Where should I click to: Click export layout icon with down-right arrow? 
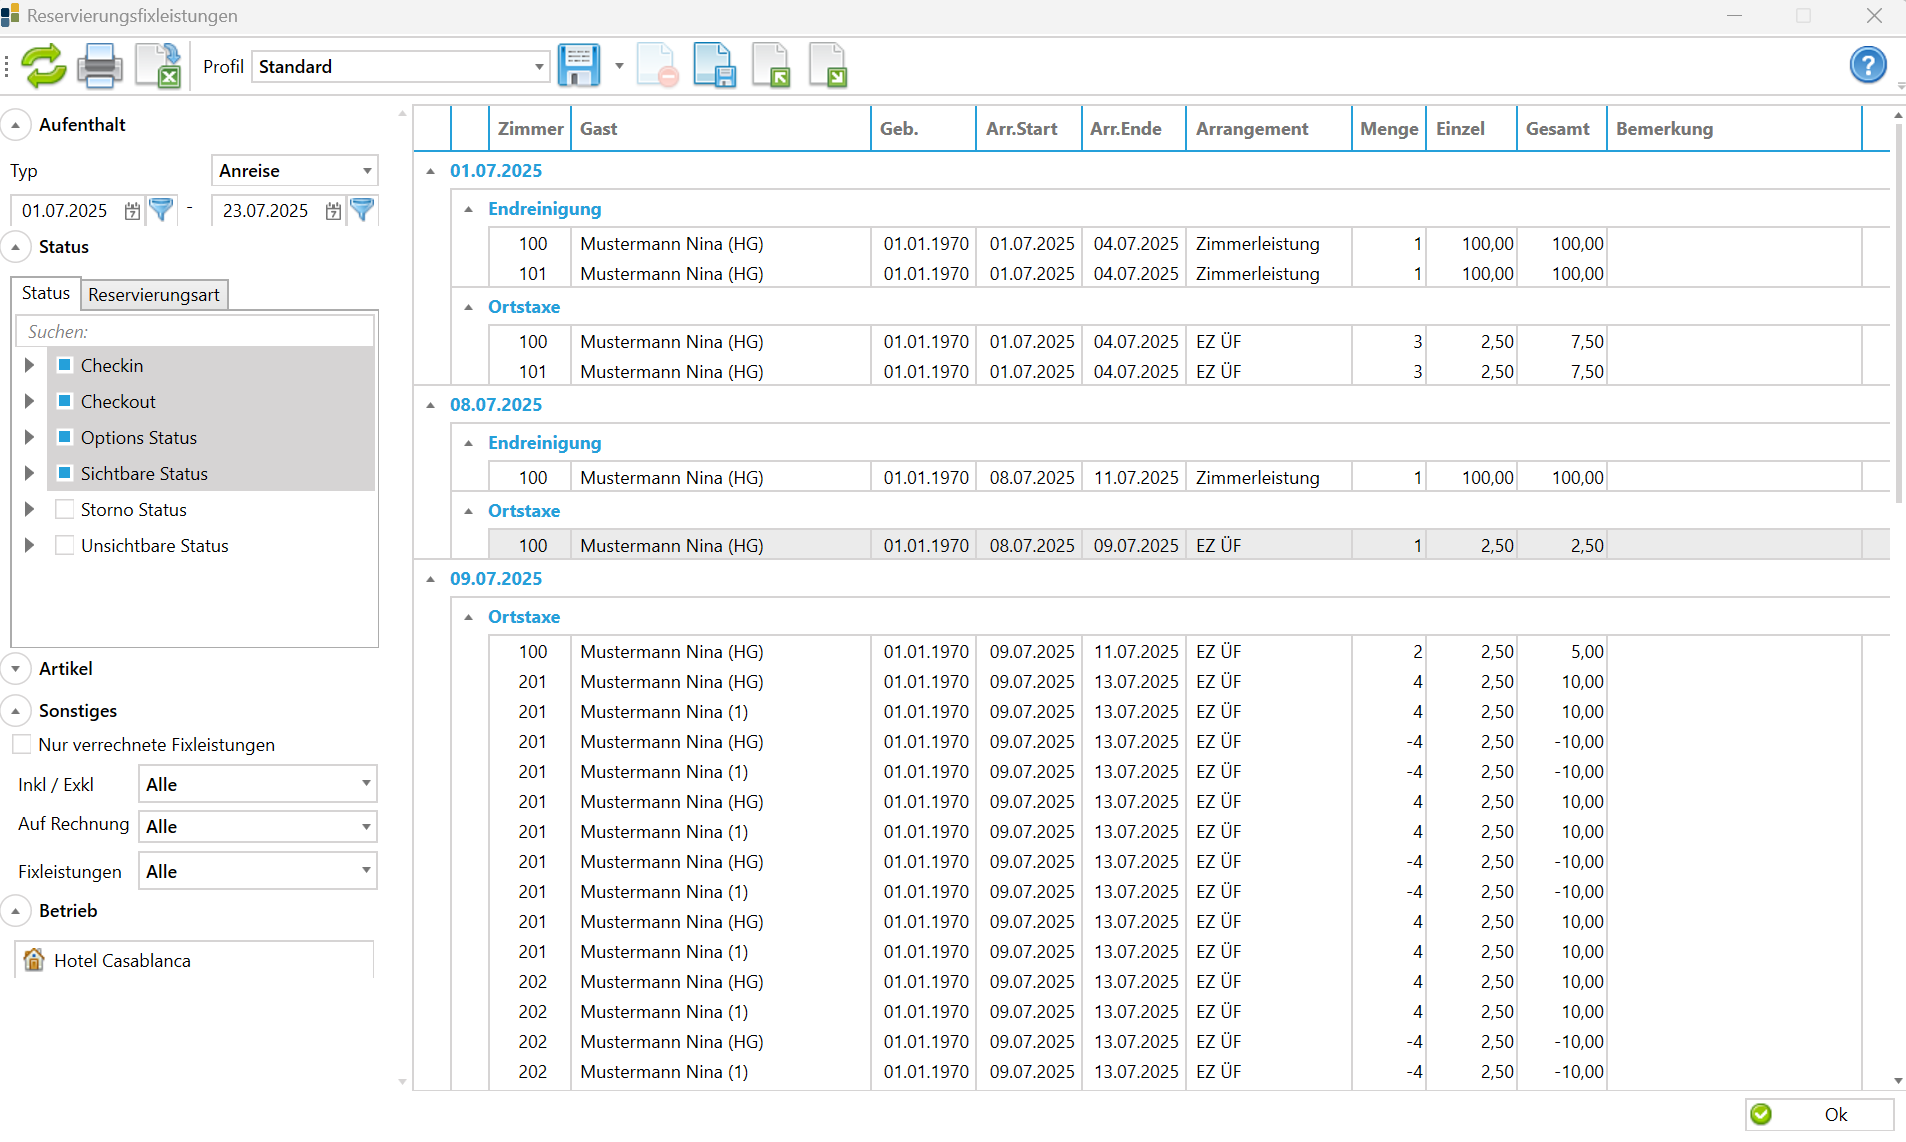828,66
